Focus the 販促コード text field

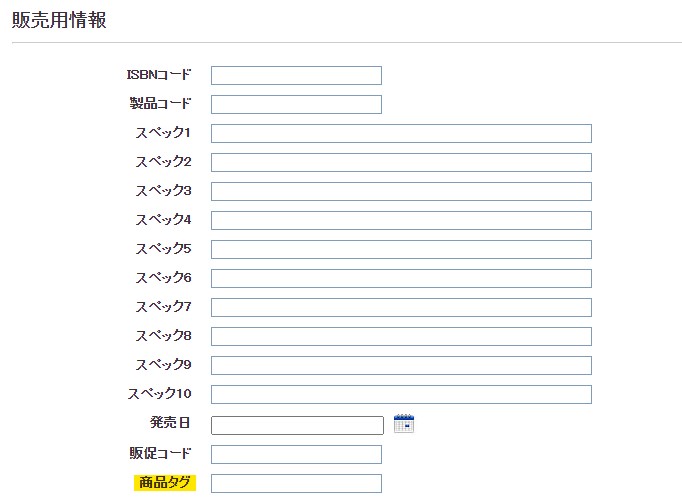pos(296,455)
